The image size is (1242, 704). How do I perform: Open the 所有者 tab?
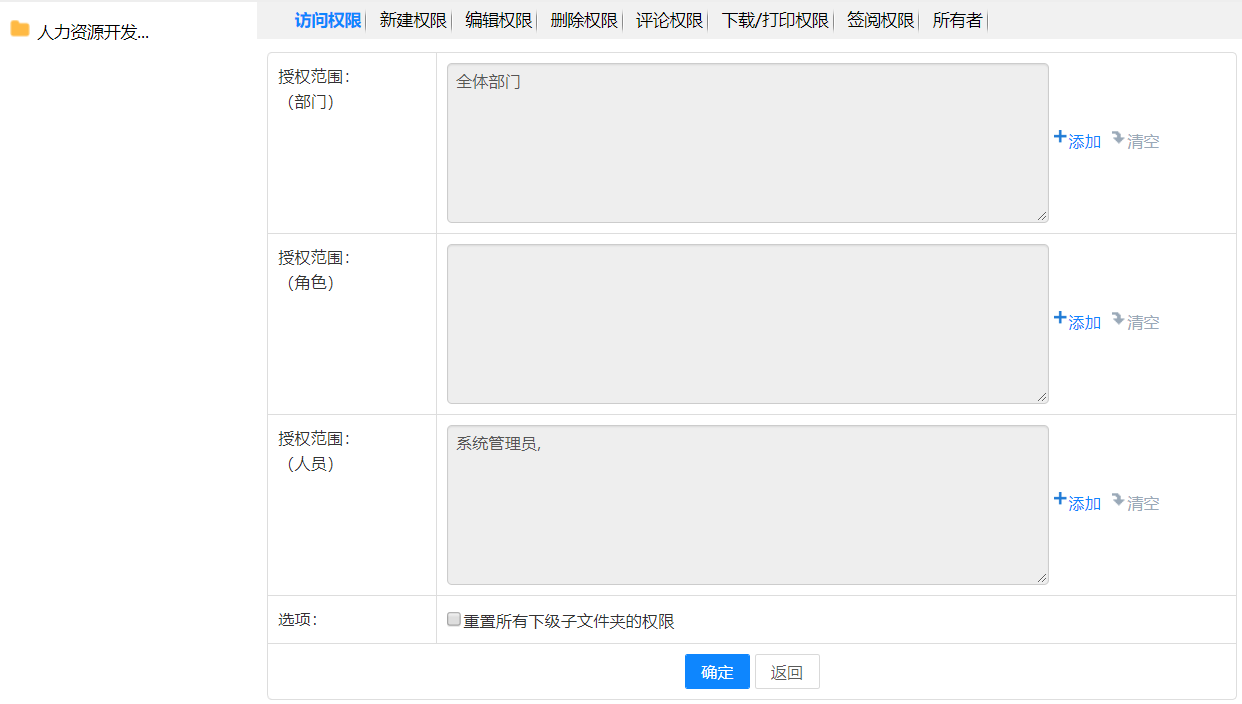[x=957, y=21]
